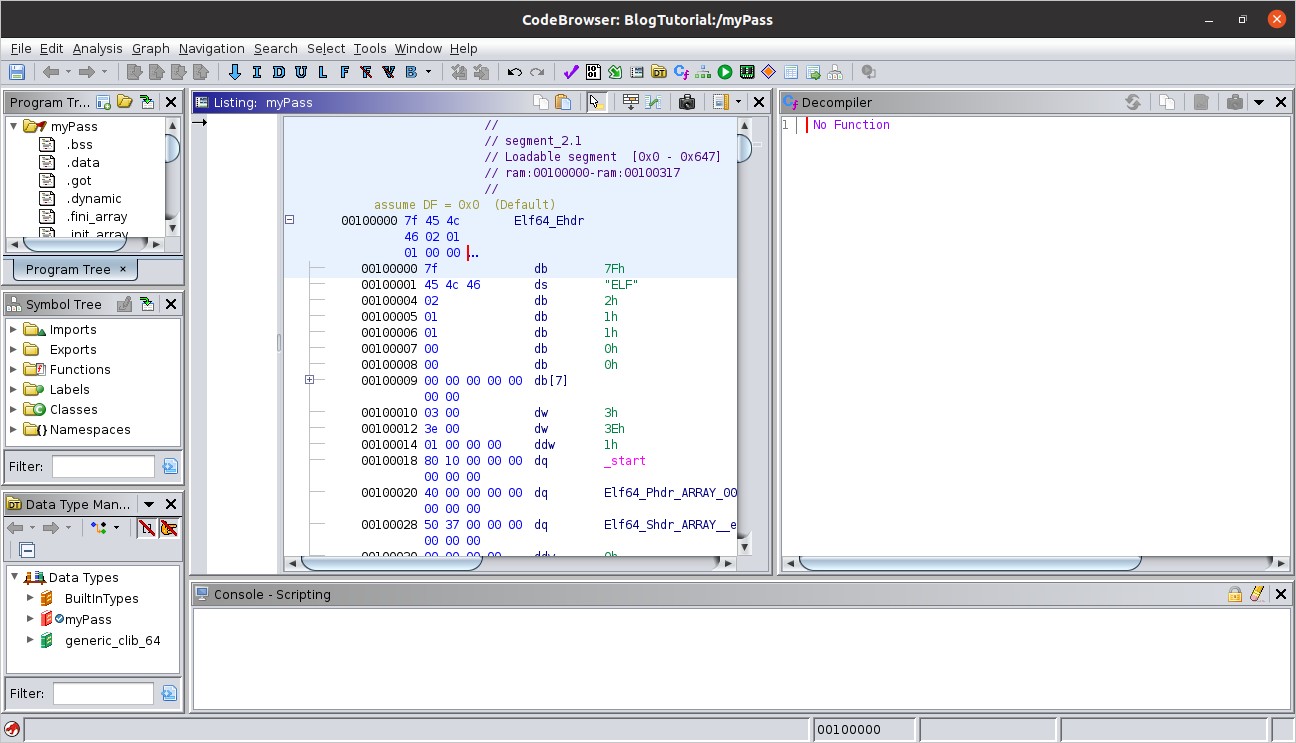This screenshot has height=743, width=1296.
Task: Open the Bytes viewer icon
Action: [x=593, y=72]
